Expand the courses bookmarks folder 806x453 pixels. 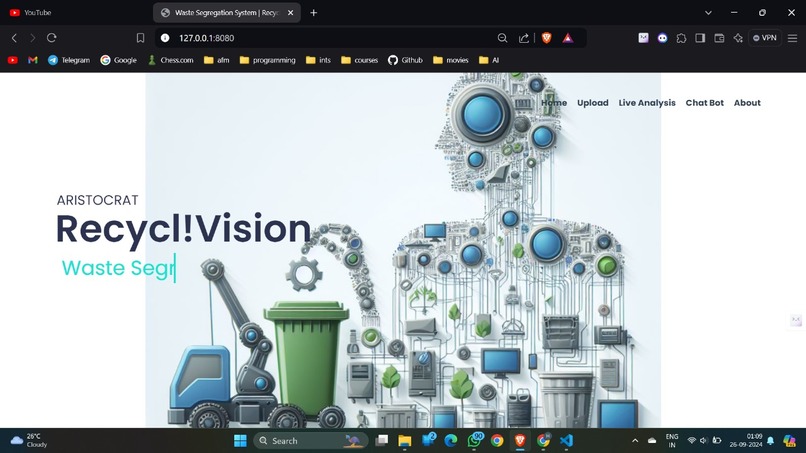[360, 60]
